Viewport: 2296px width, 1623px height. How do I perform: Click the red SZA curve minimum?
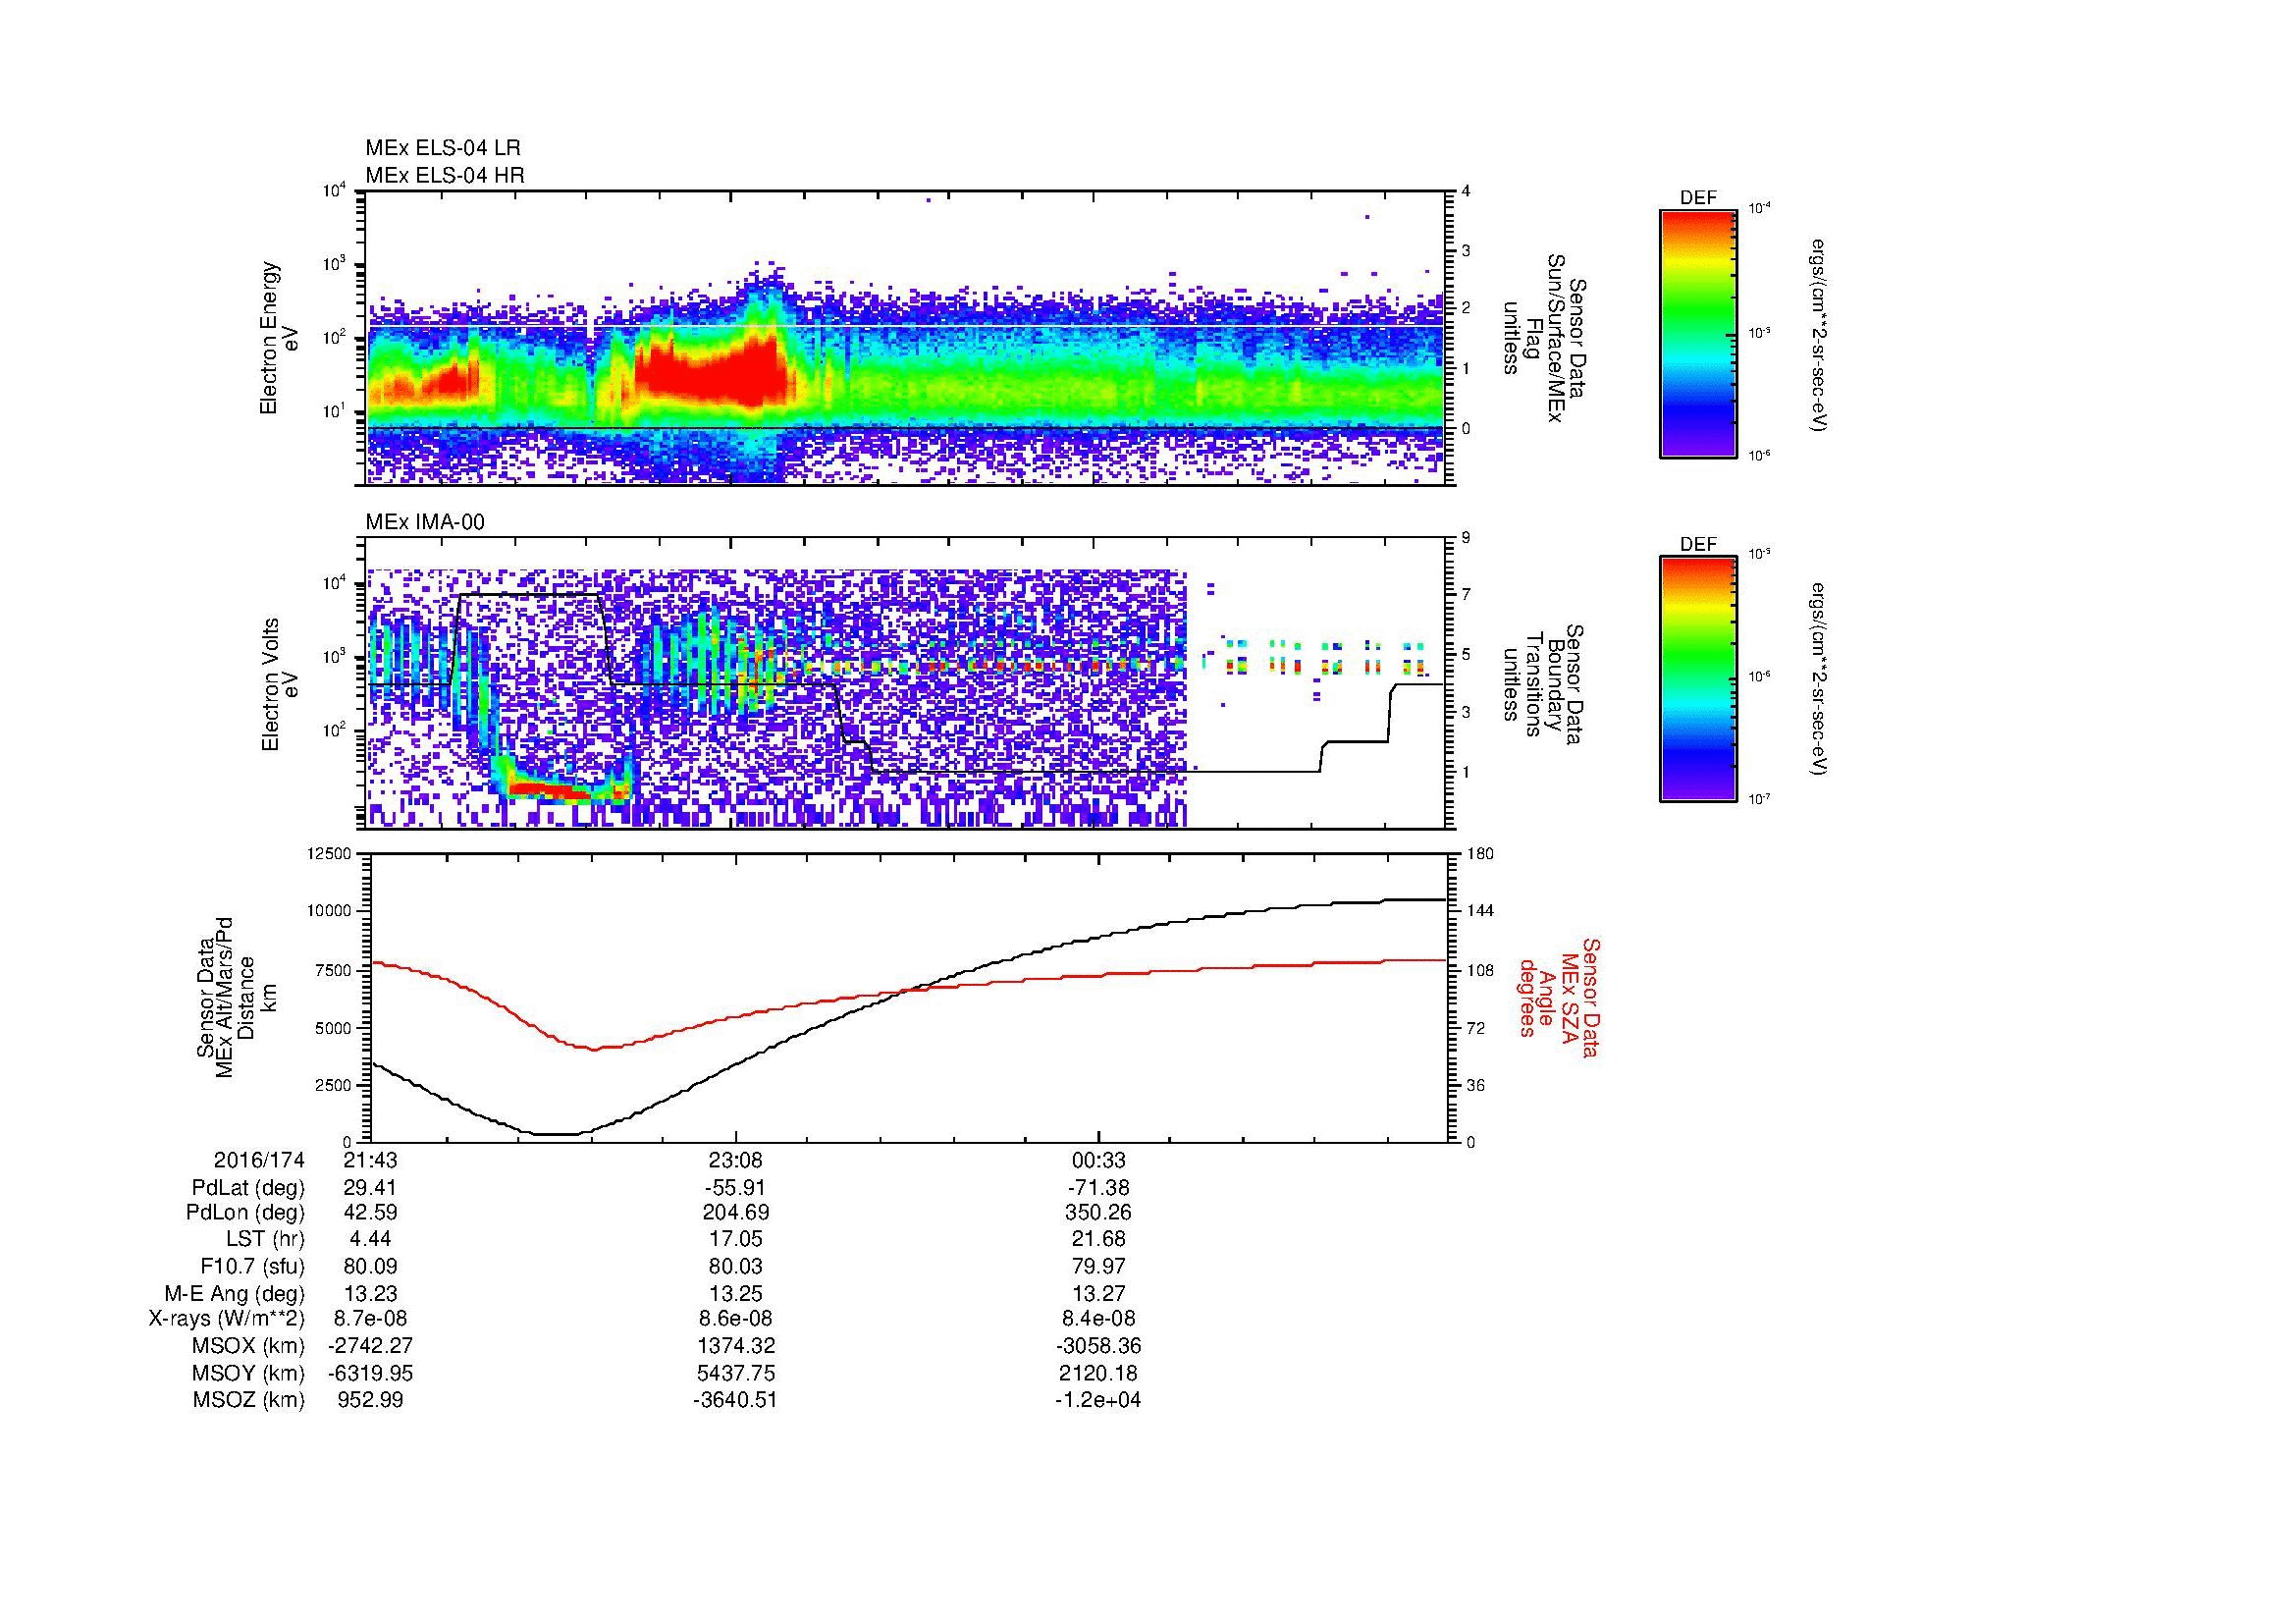pyautogui.click(x=595, y=1048)
